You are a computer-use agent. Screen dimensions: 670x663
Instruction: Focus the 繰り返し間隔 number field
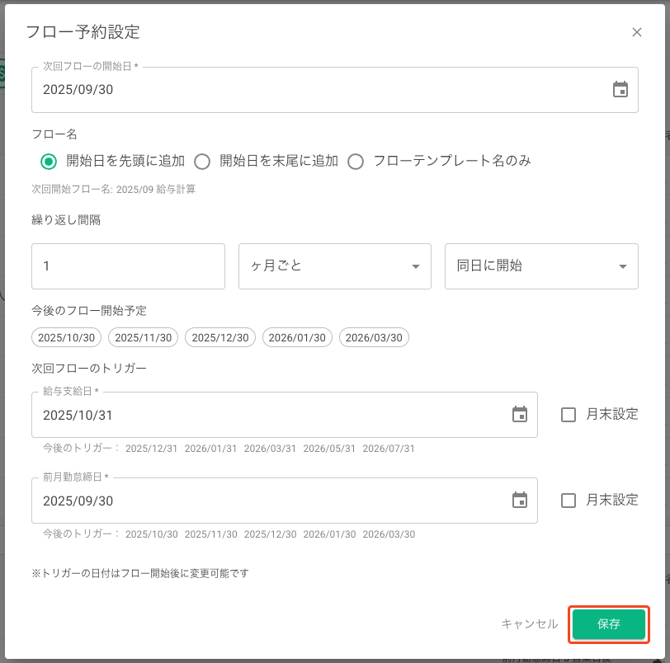click(x=128, y=266)
